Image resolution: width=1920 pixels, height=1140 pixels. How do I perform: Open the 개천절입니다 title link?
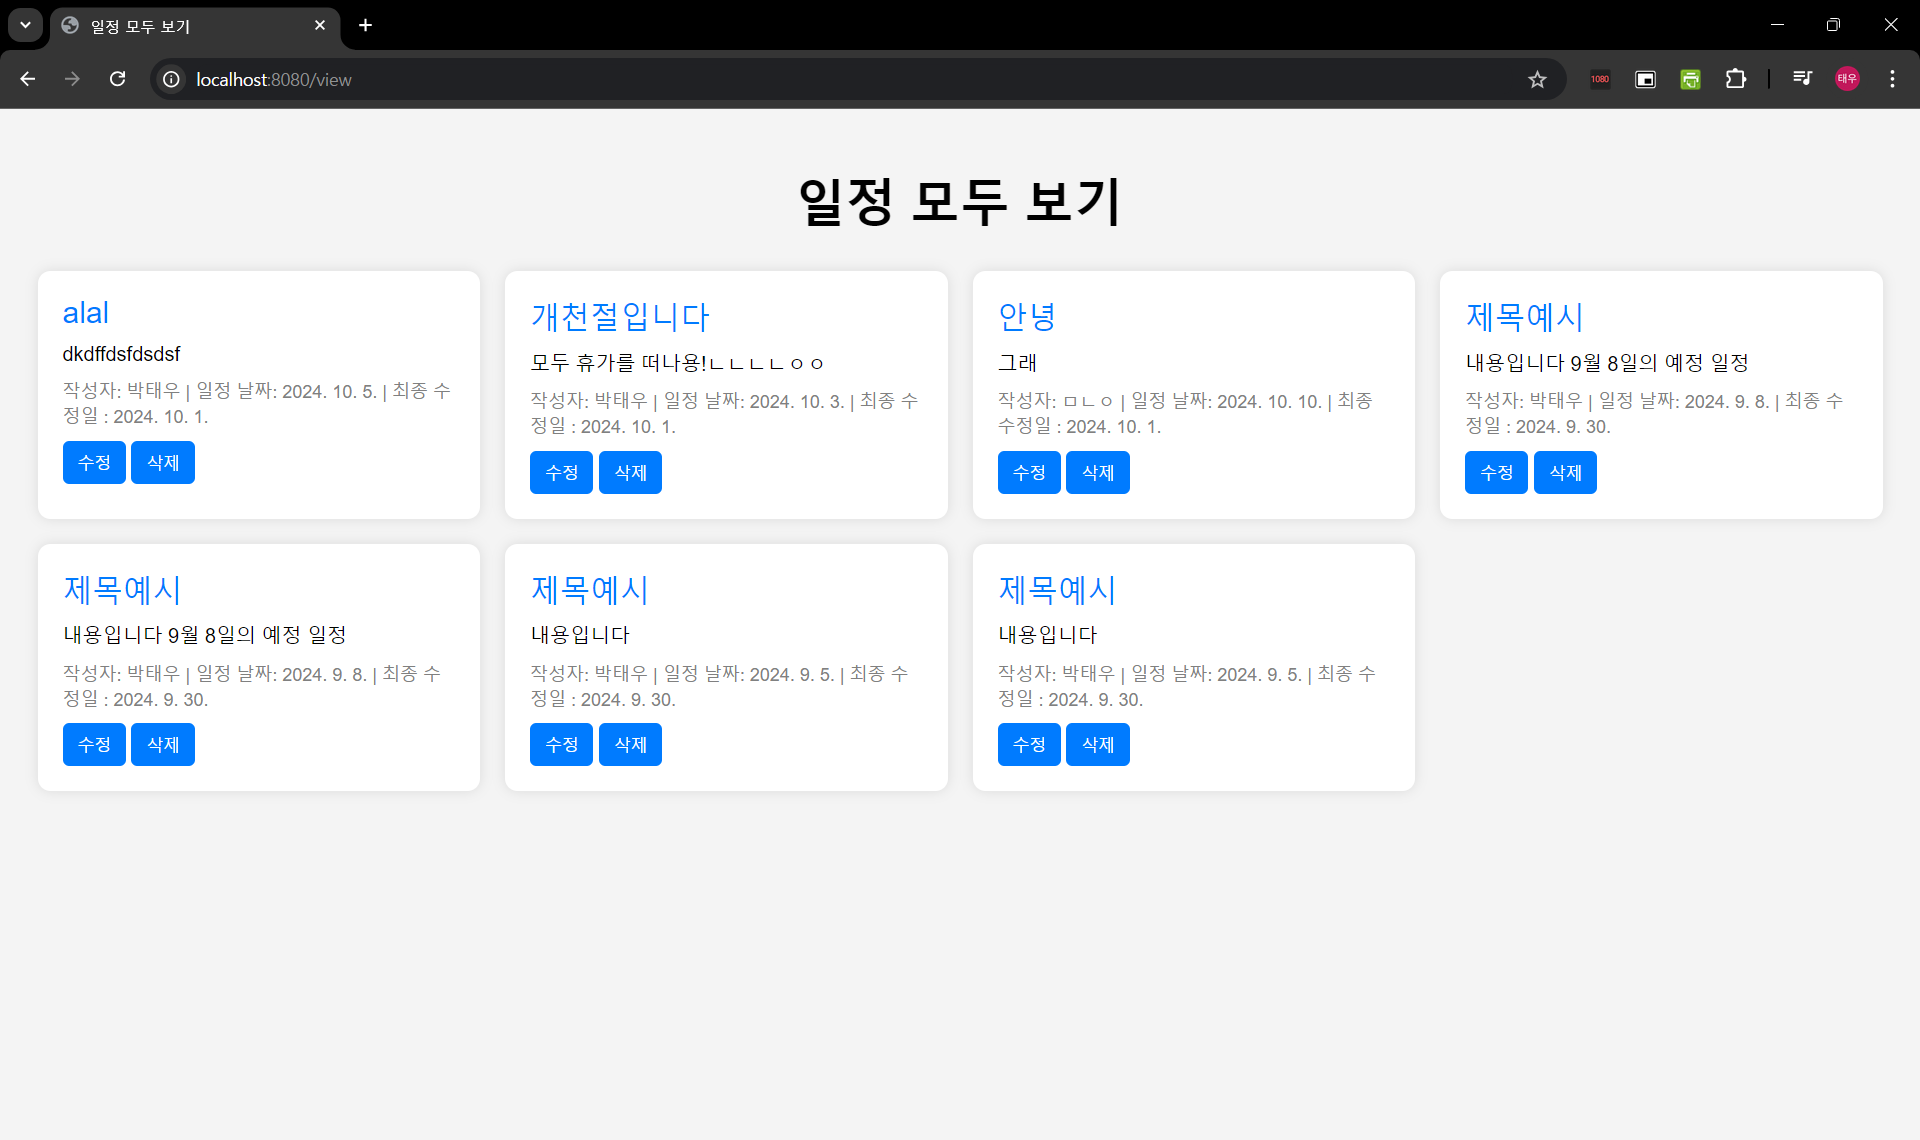point(619,317)
